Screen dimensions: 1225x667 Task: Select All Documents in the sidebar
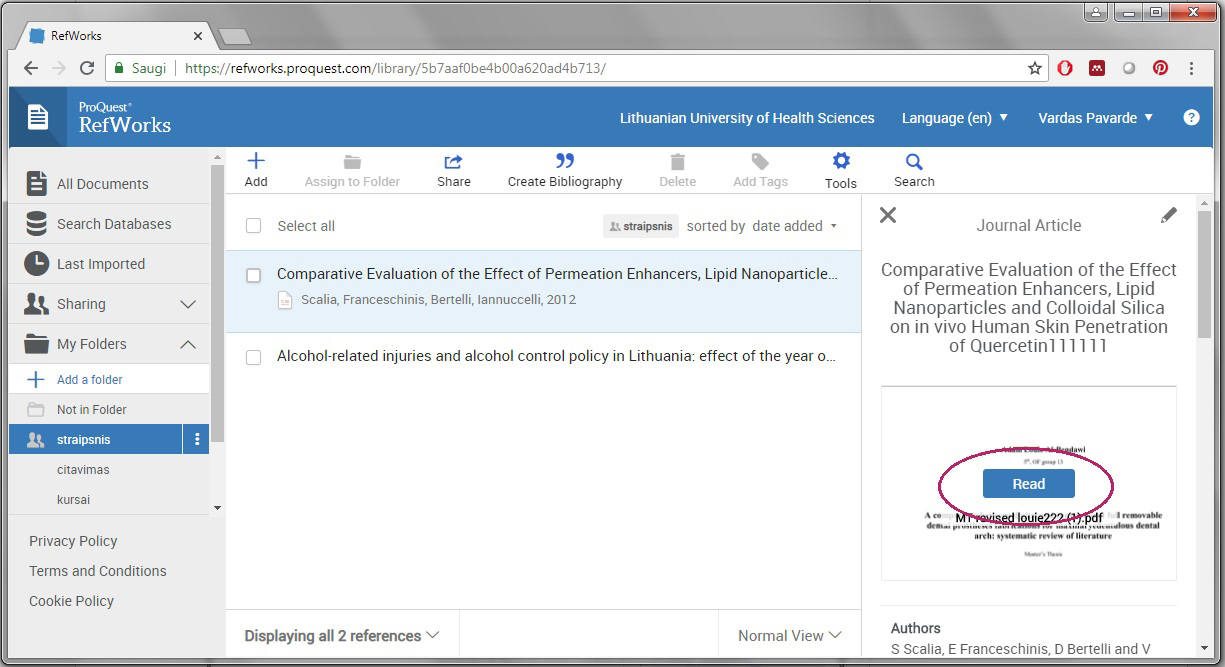pos(102,184)
